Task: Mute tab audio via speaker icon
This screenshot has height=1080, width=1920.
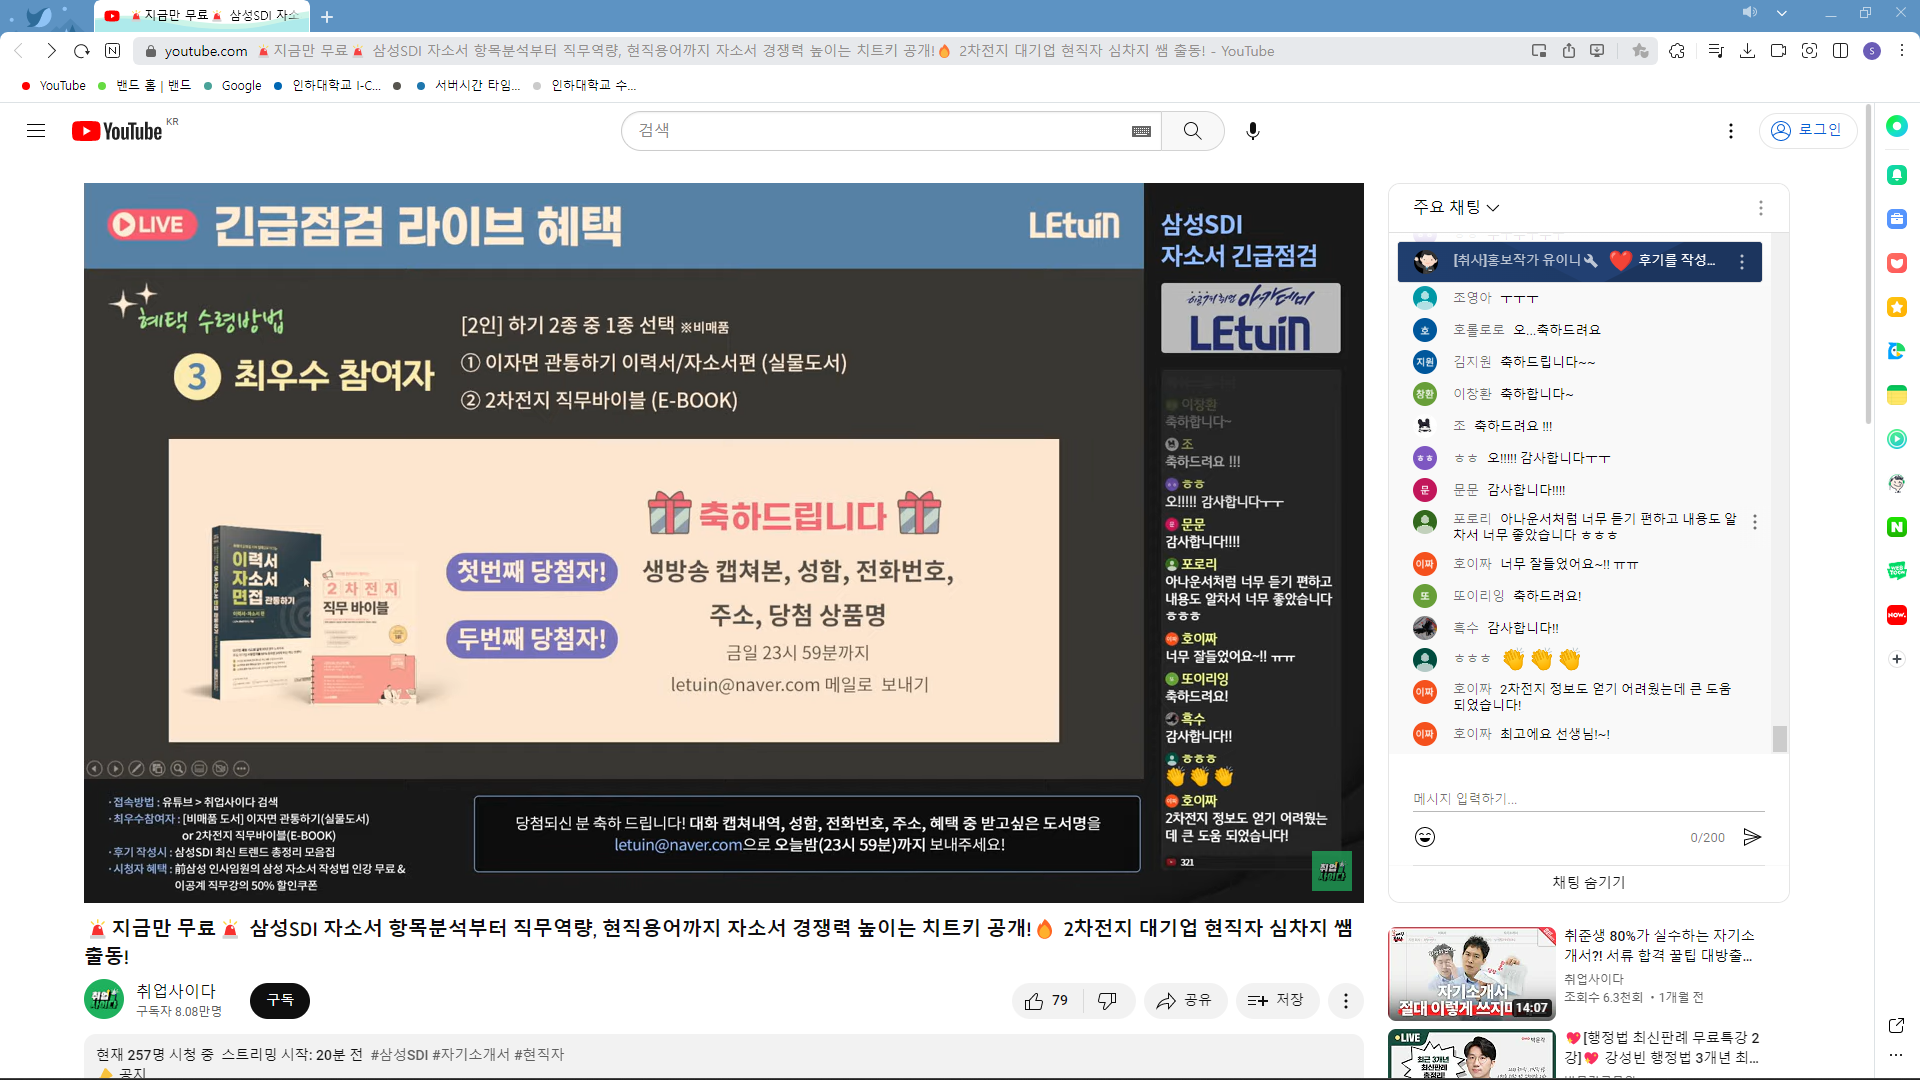Action: 1749,13
